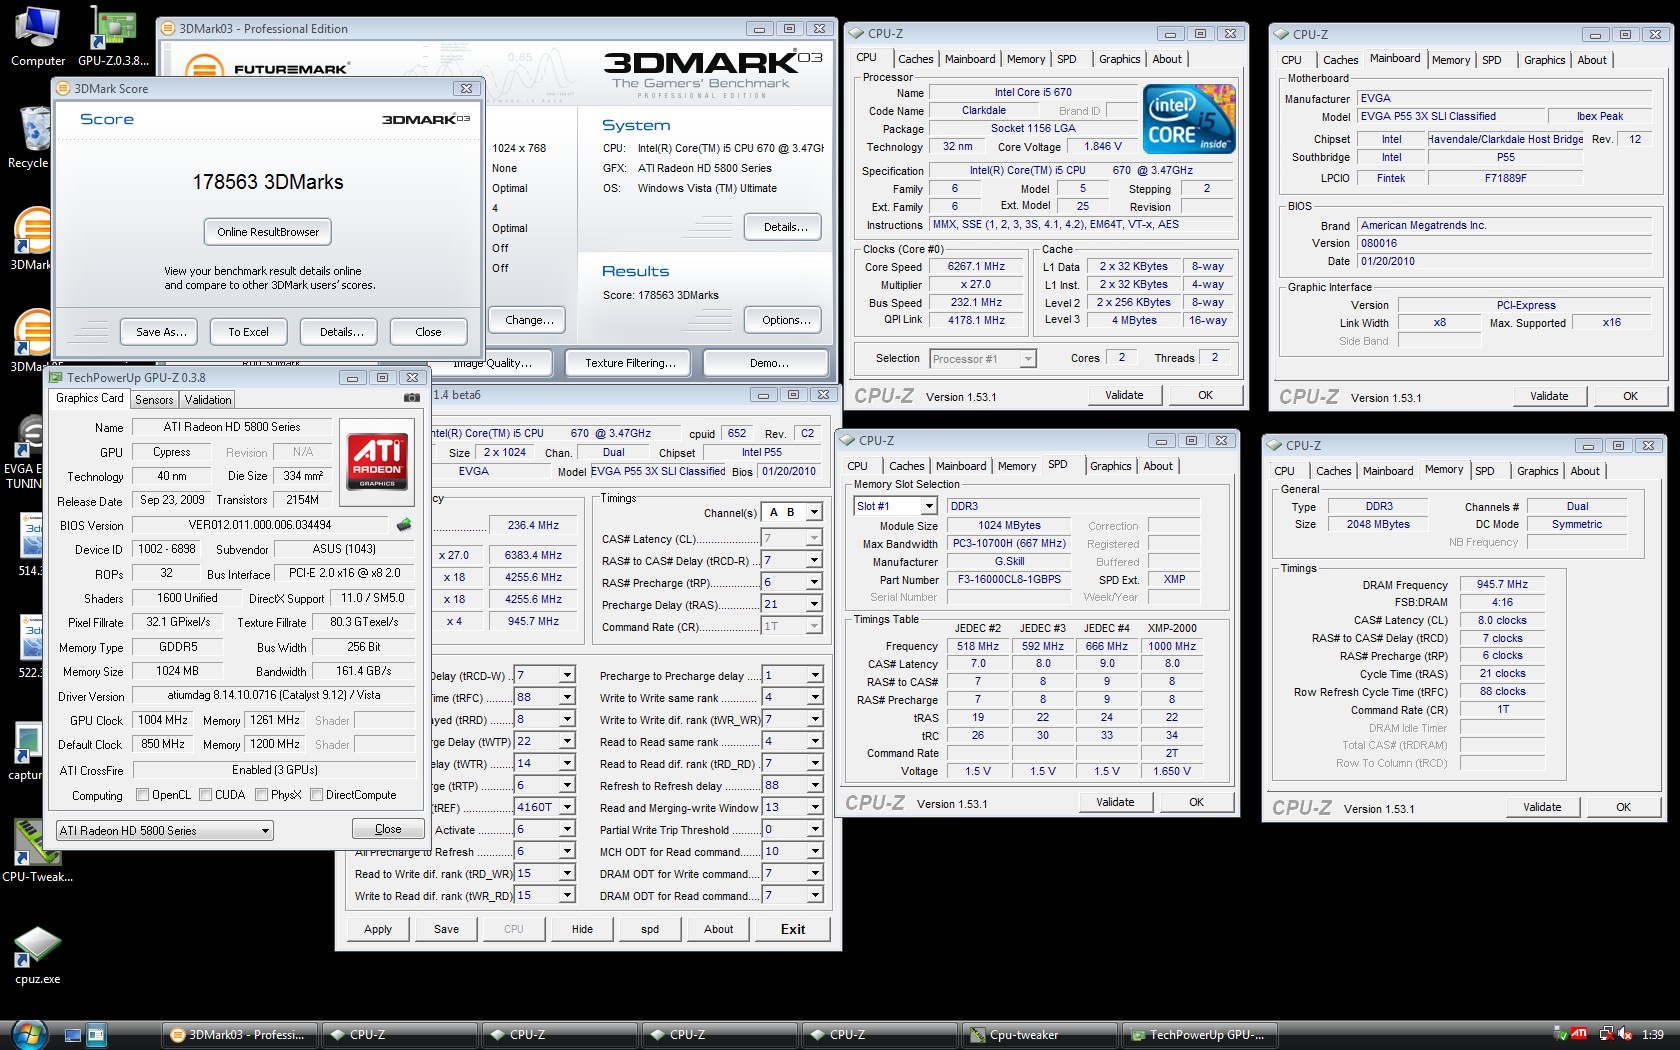The height and width of the screenshot is (1050, 1680).
Task: Open the Slot #1 dropdown in SPD tab
Action: [896, 506]
